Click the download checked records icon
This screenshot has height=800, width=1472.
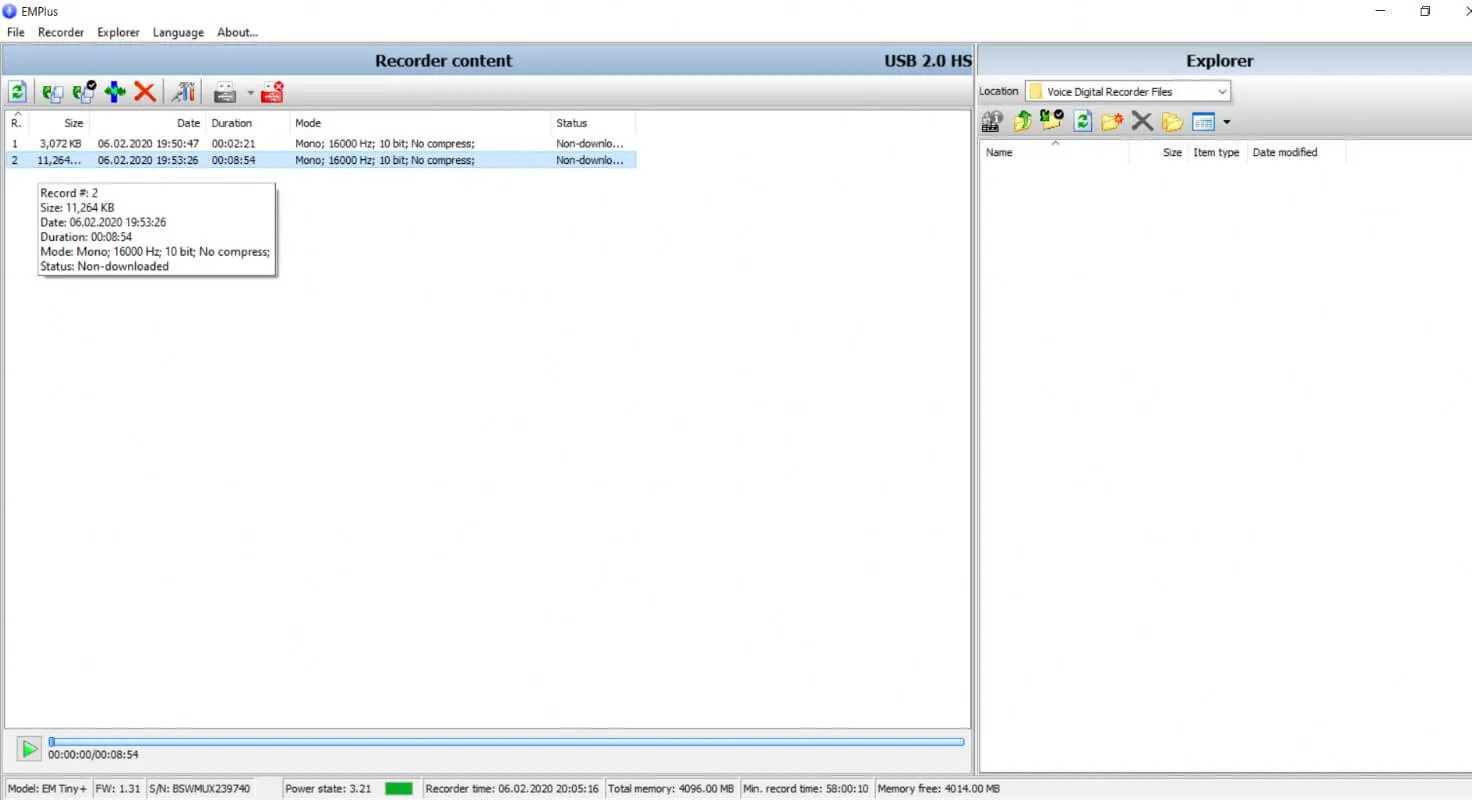[x=84, y=92]
